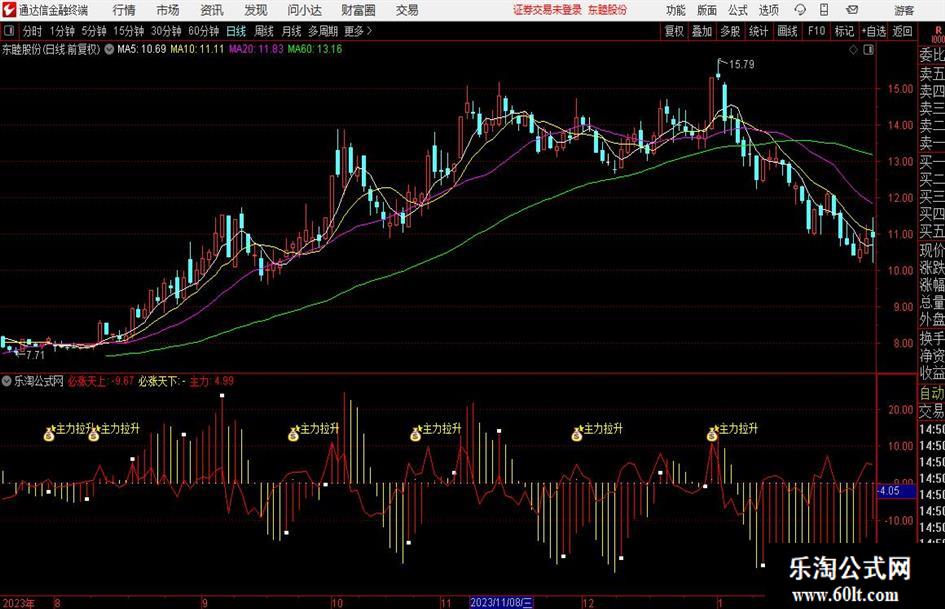Expand the 更多 periods list
The width and height of the screenshot is (945, 609).
[359, 31]
